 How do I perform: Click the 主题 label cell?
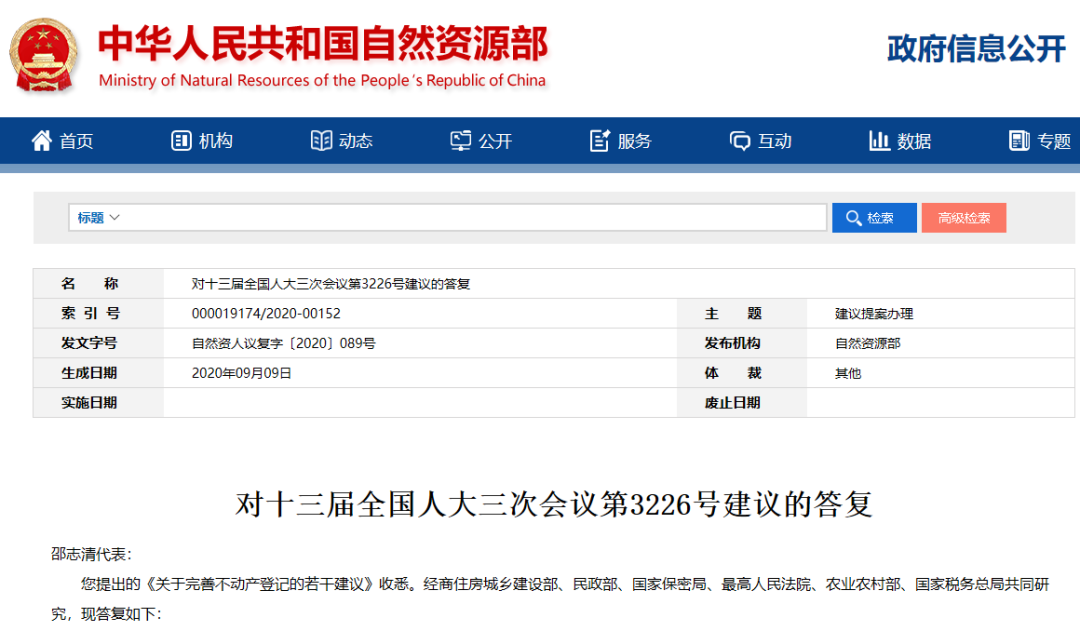coord(742,313)
